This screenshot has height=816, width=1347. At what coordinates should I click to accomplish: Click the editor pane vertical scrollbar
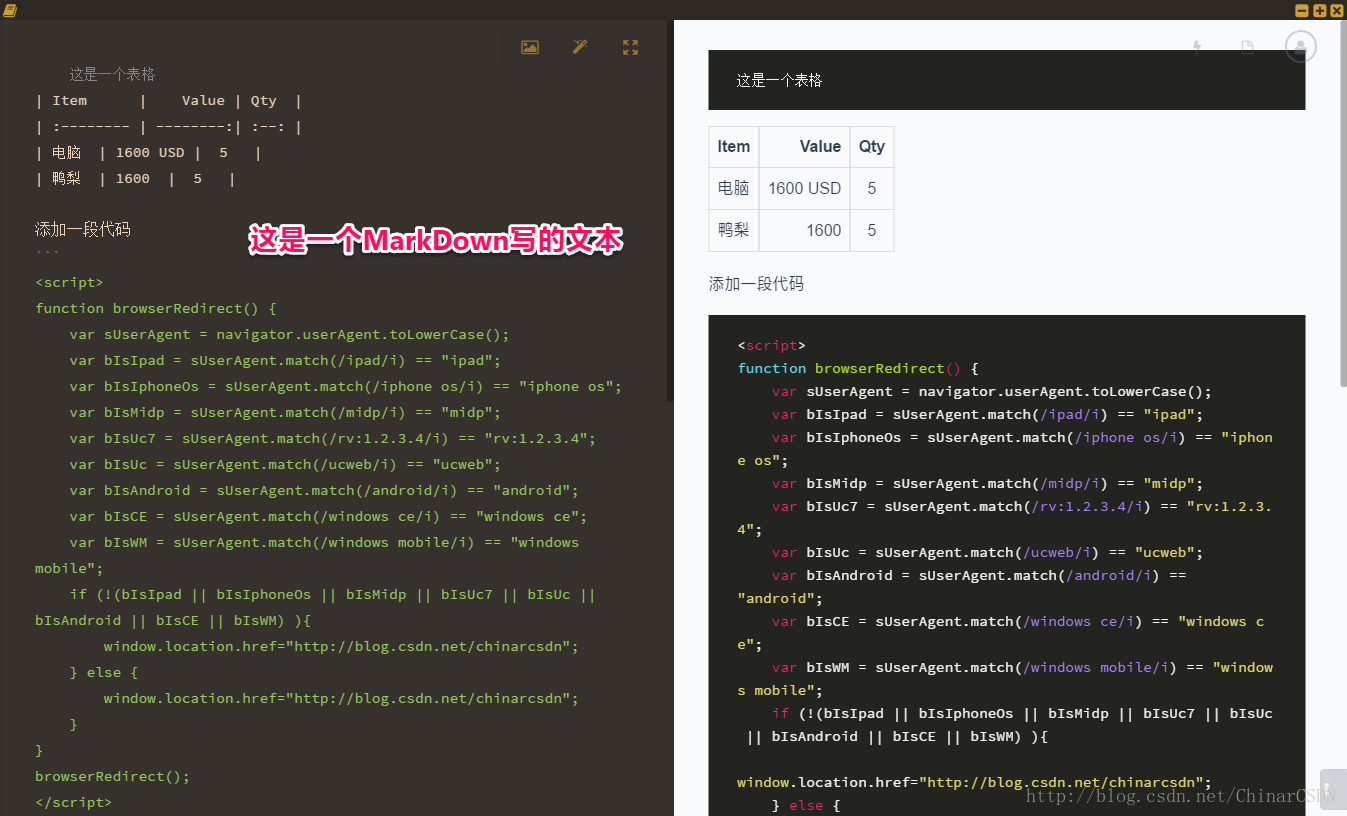pyautogui.click(x=670, y=210)
